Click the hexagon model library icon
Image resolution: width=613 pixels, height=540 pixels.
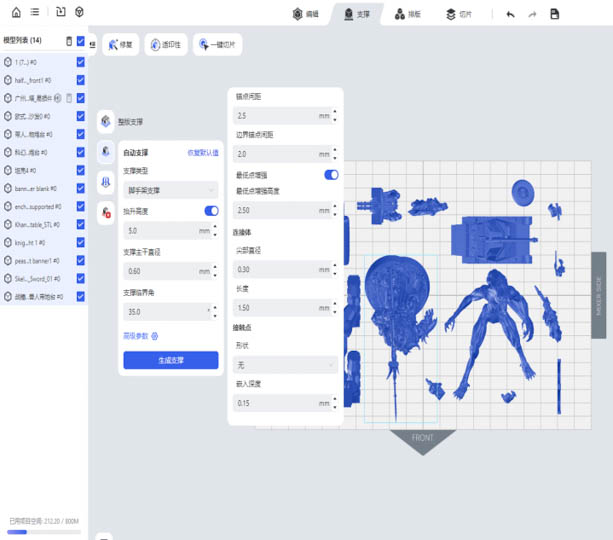point(79,12)
